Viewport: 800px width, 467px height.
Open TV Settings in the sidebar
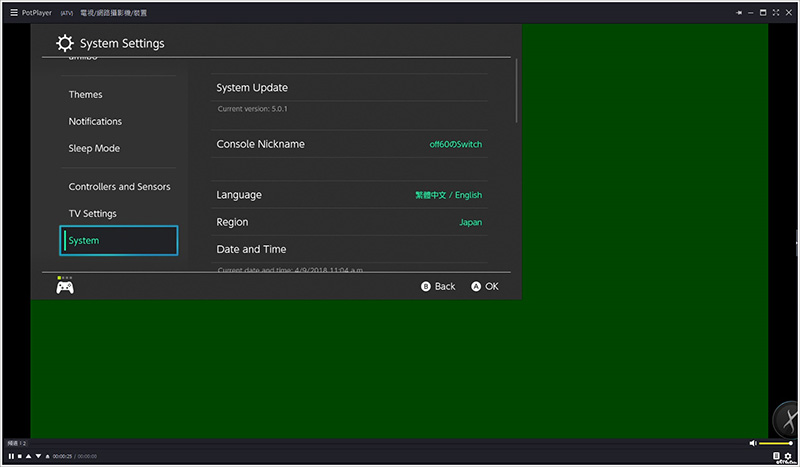coord(93,214)
